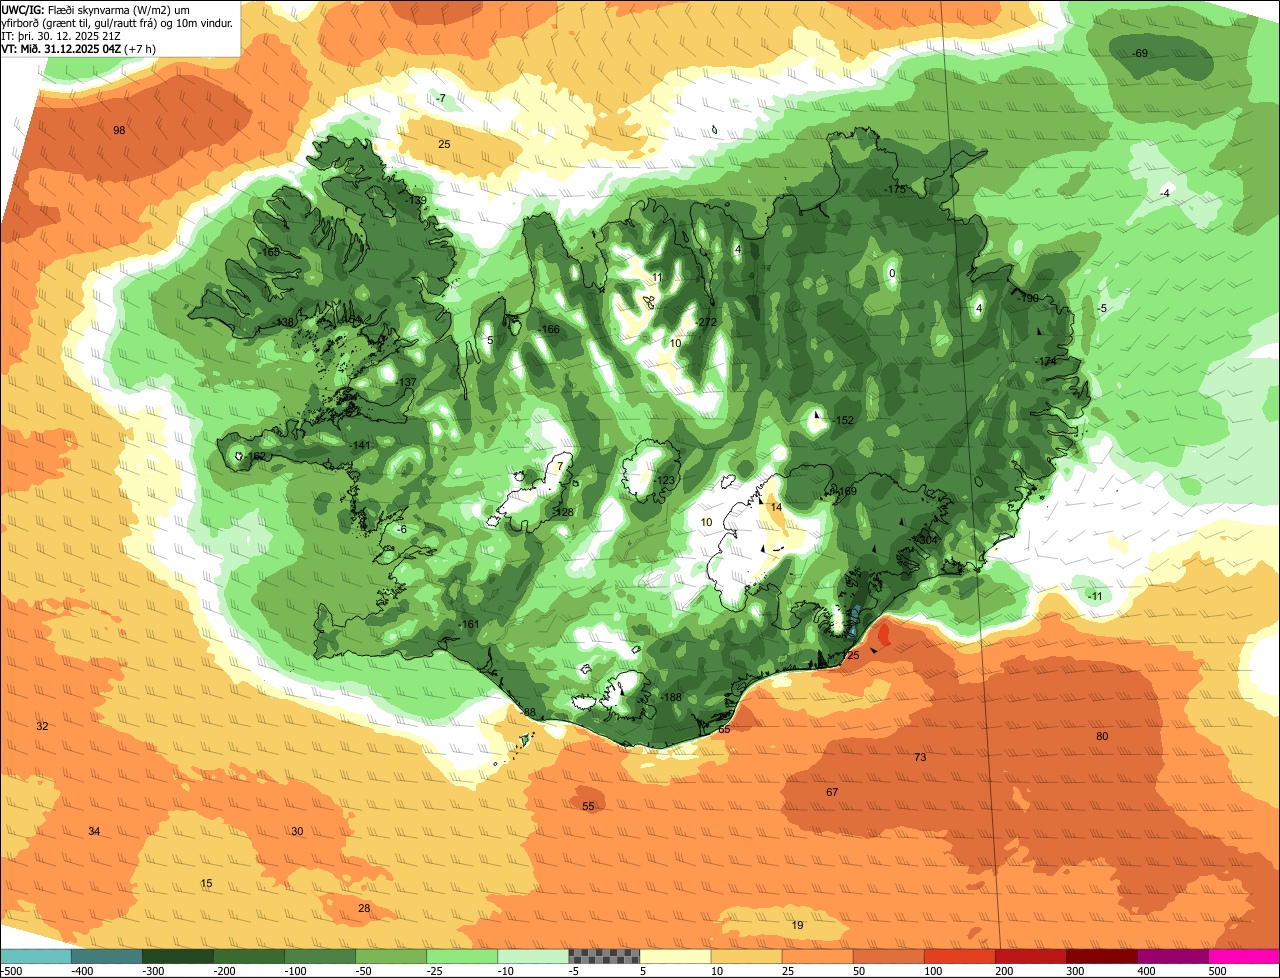Image resolution: width=1280 pixels, height=978 pixels.
Task: Click the map value -11
Action: (1095, 597)
